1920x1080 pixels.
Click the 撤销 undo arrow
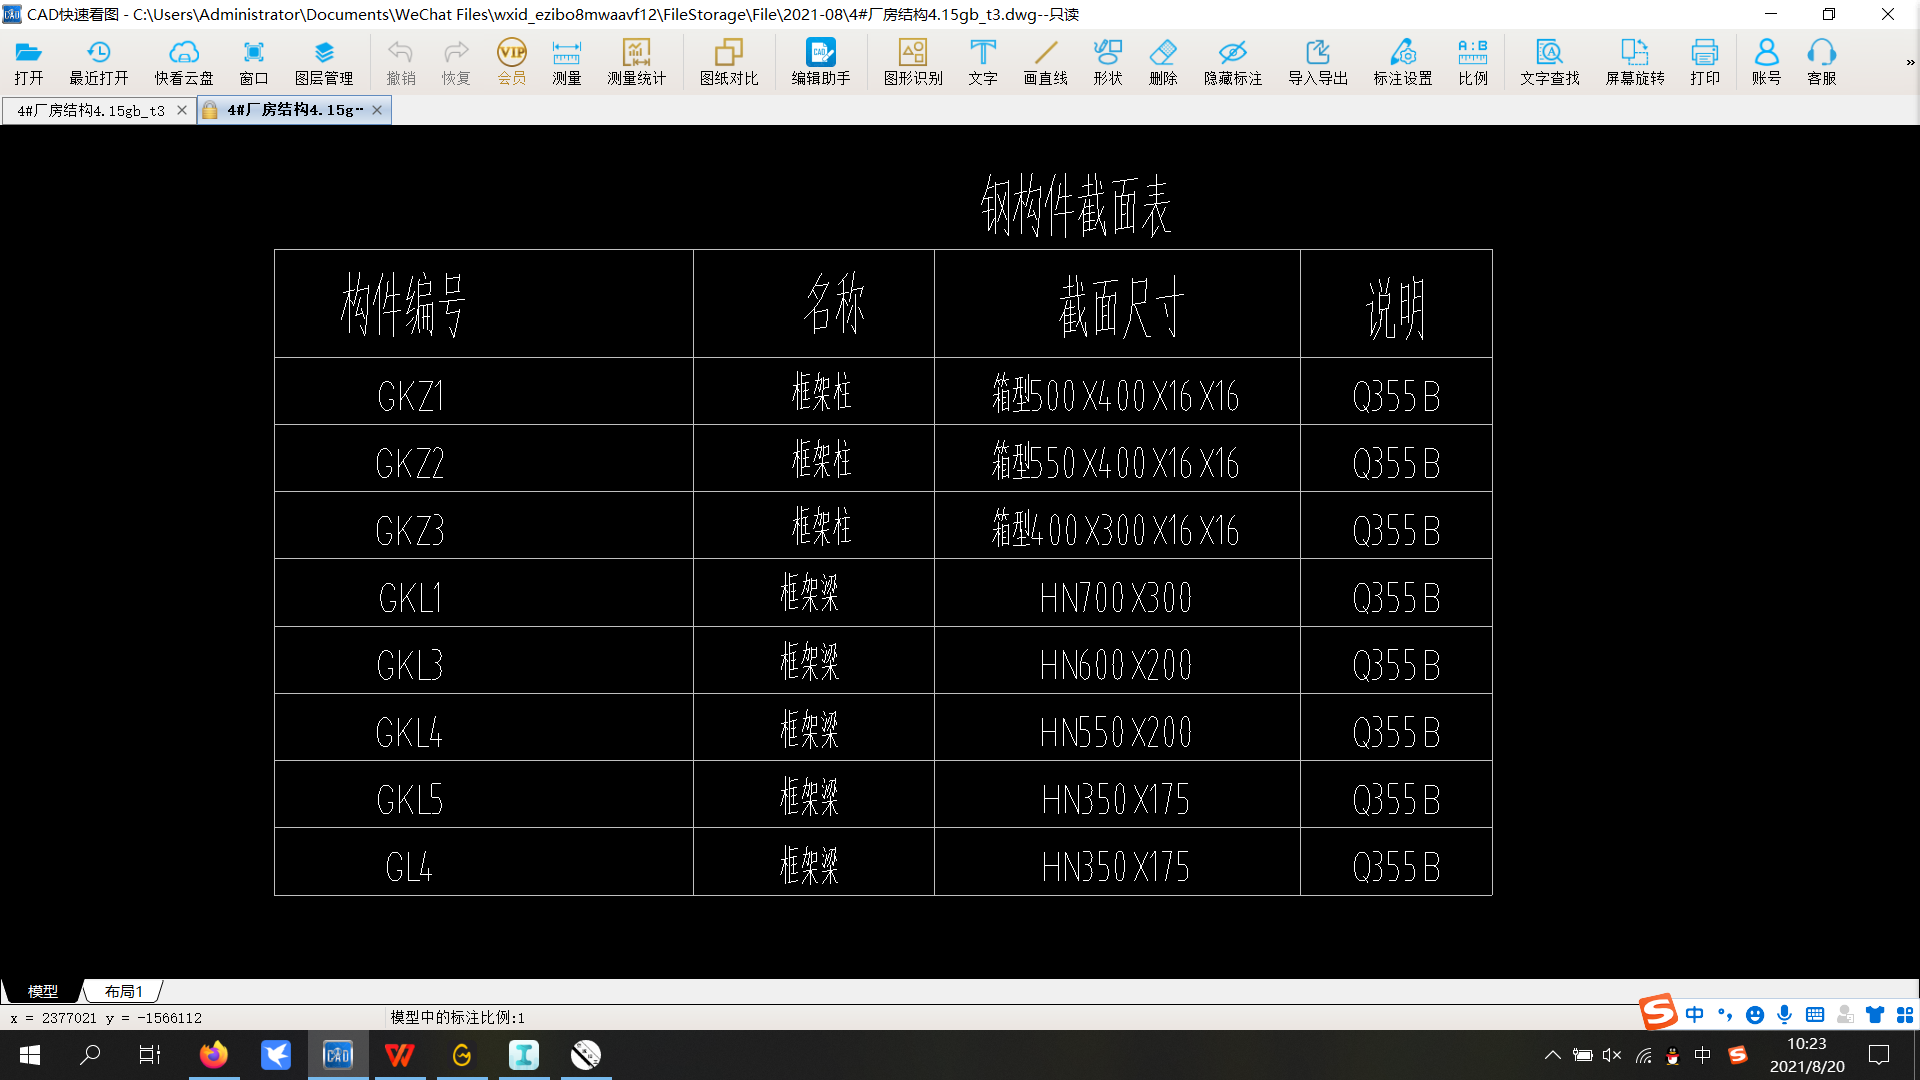pyautogui.click(x=400, y=62)
